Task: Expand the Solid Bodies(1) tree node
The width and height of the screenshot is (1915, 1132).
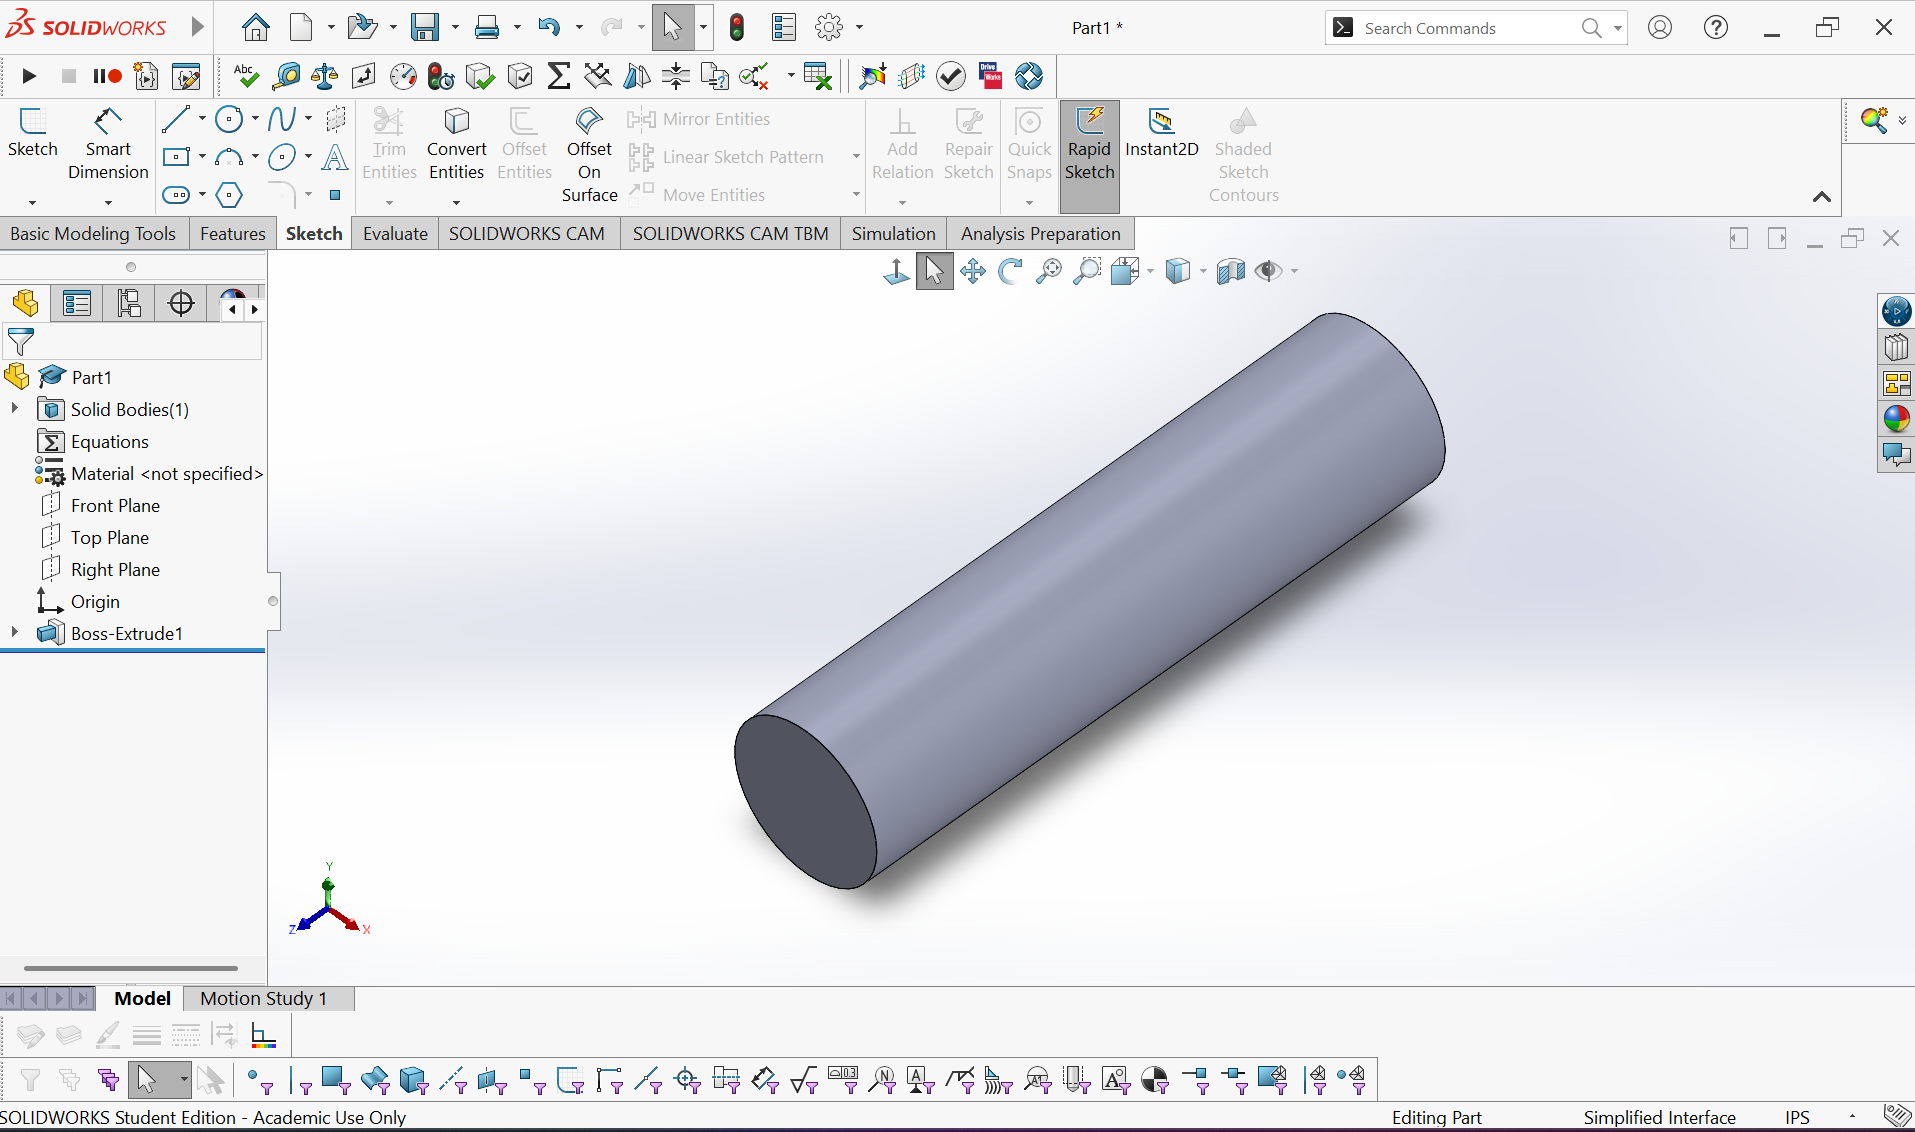Action: 14,409
